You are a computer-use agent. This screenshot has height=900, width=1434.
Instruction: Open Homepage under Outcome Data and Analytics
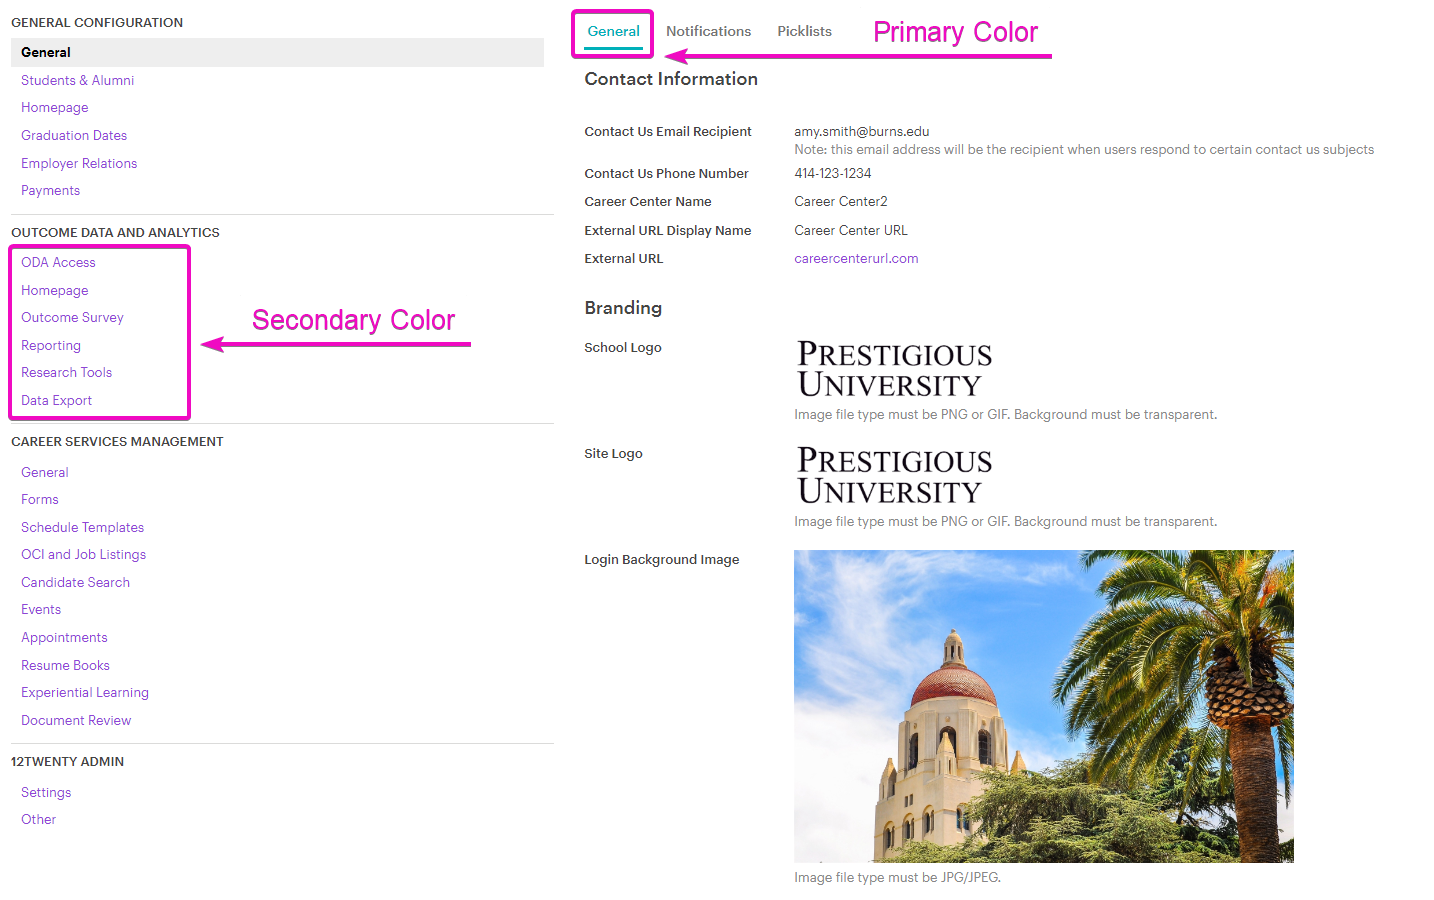click(x=54, y=290)
